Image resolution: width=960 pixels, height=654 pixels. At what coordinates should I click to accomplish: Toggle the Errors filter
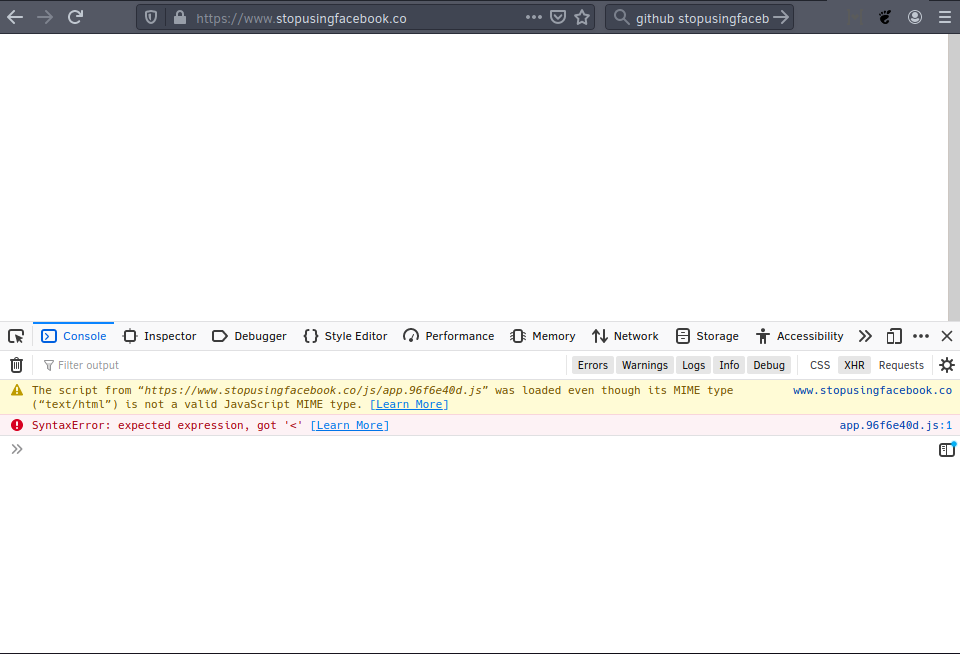point(593,365)
